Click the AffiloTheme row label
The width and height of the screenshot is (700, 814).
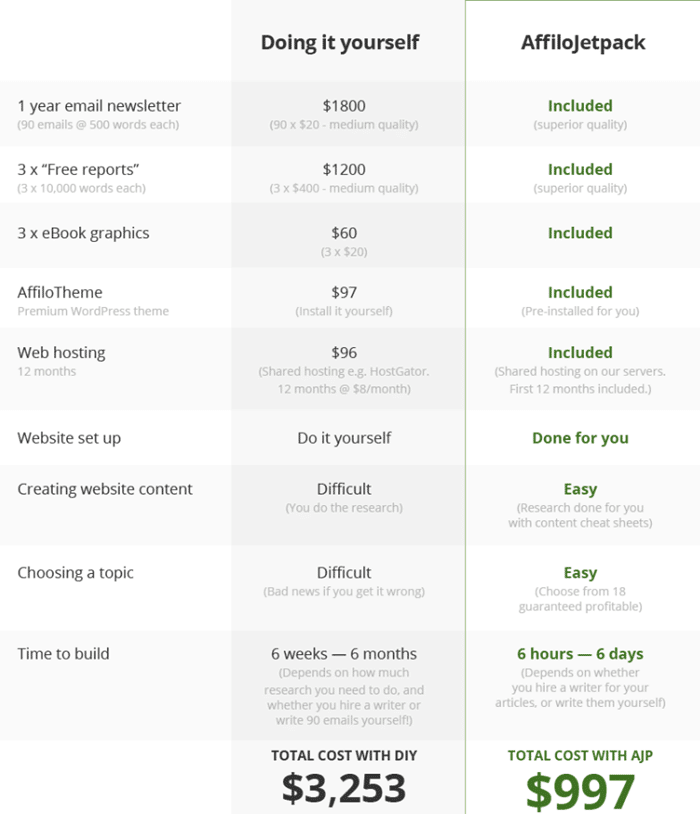[x=60, y=292]
